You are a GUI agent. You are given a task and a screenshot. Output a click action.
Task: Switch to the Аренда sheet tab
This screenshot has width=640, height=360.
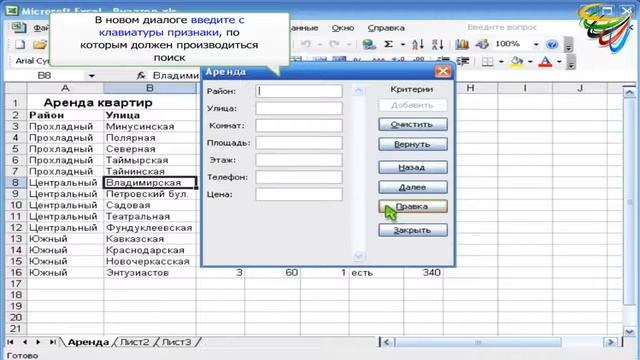click(x=88, y=342)
